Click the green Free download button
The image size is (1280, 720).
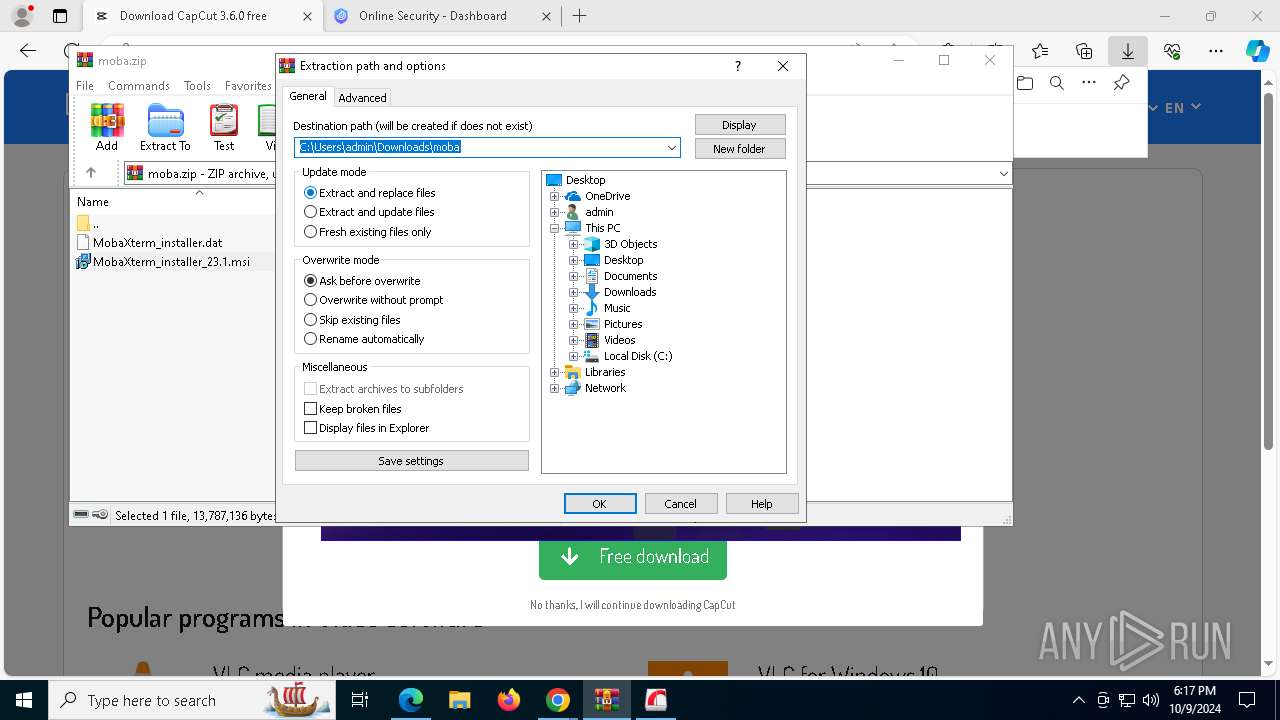click(x=633, y=557)
